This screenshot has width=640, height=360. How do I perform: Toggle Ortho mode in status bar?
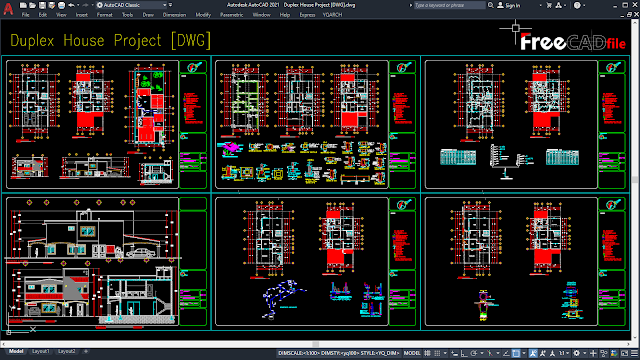point(464,353)
